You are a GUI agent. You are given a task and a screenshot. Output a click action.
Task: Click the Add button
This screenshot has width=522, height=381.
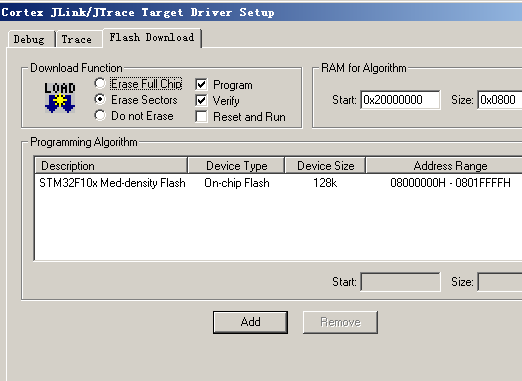250,322
